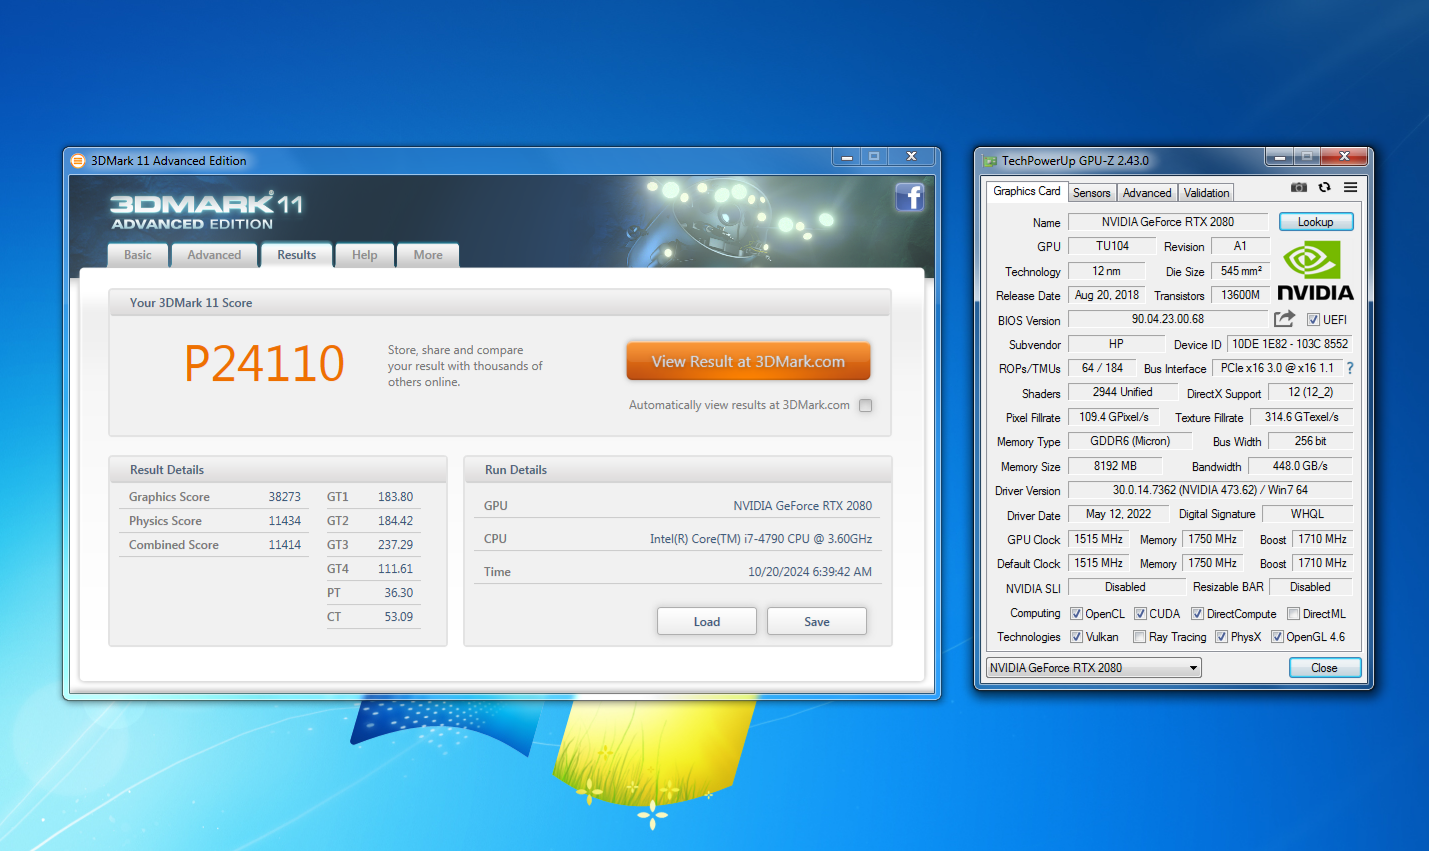Click the run time 10/20/2024 6:39:42 AM
Image resolution: width=1429 pixels, height=851 pixels.
pos(810,572)
